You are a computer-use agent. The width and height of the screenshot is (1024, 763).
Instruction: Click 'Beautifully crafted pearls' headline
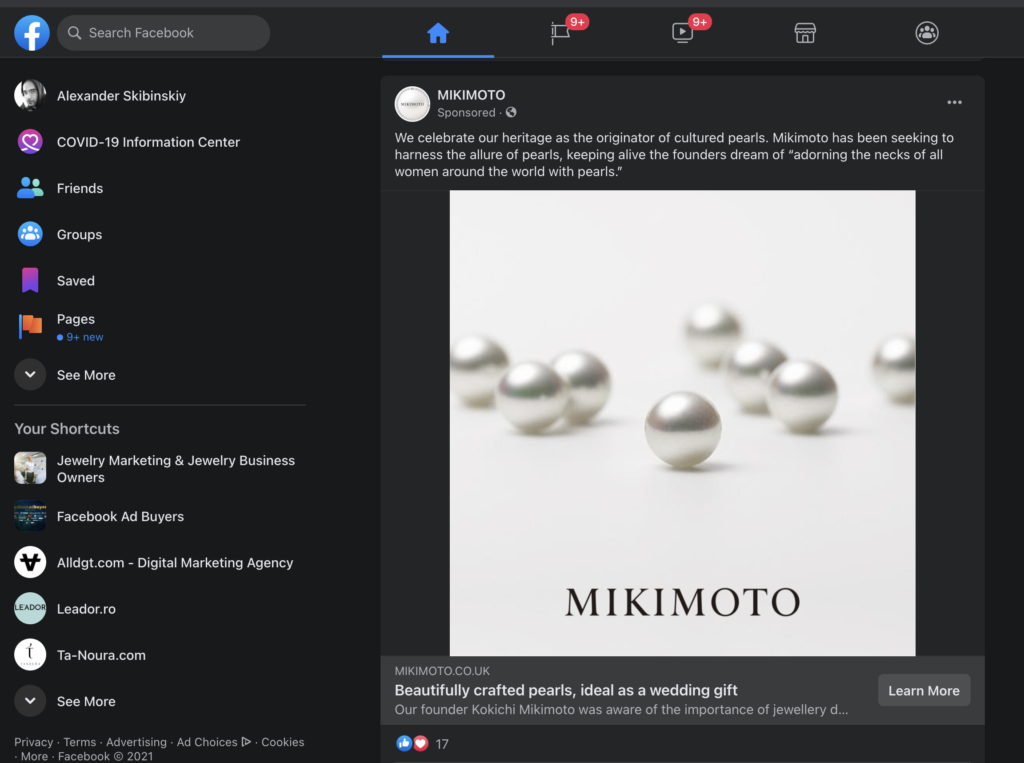click(566, 690)
